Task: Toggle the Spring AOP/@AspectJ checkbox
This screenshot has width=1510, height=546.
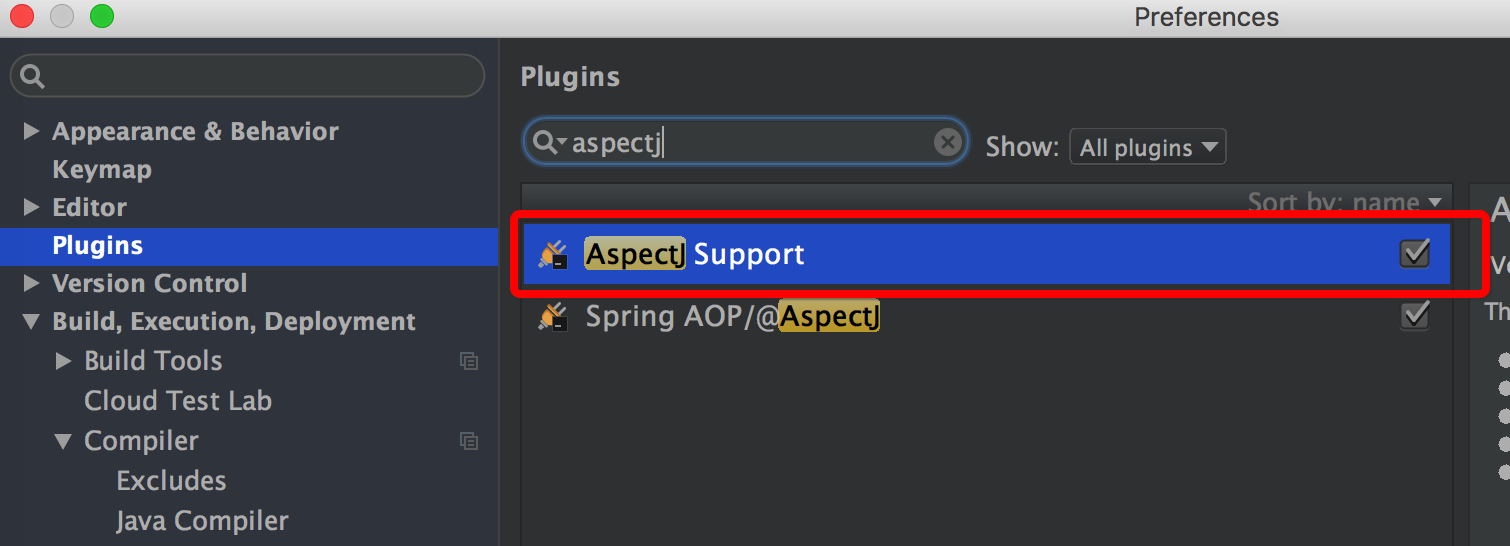Action: 1415,316
